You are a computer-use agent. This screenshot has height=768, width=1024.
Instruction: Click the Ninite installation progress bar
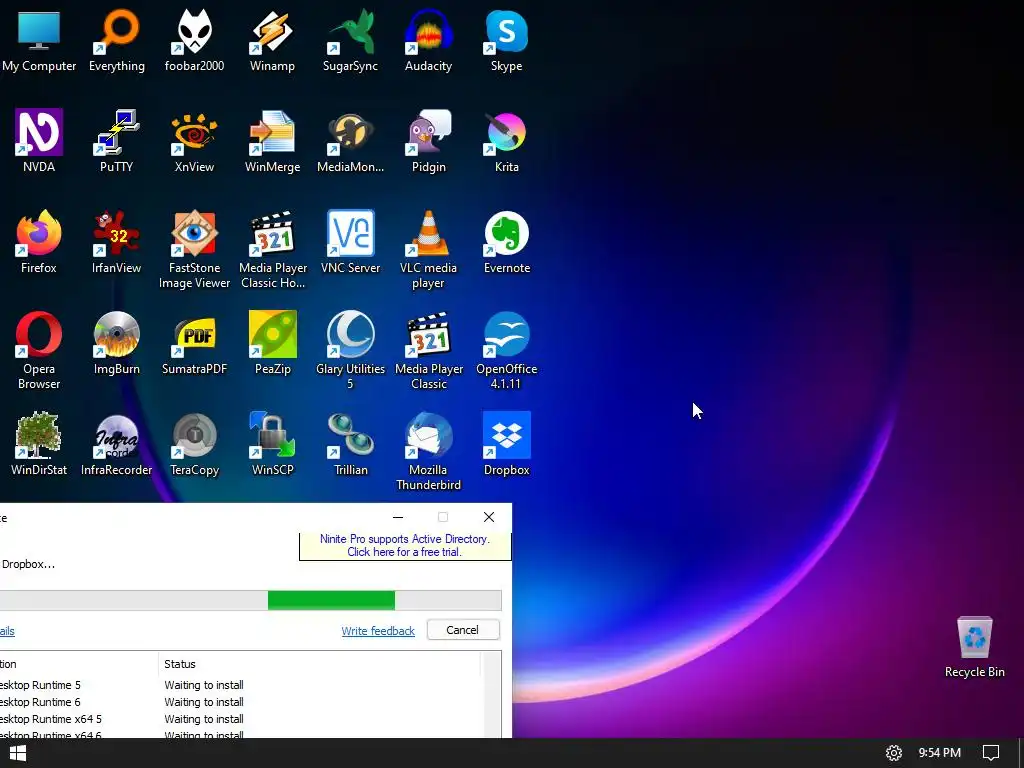tap(251, 600)
